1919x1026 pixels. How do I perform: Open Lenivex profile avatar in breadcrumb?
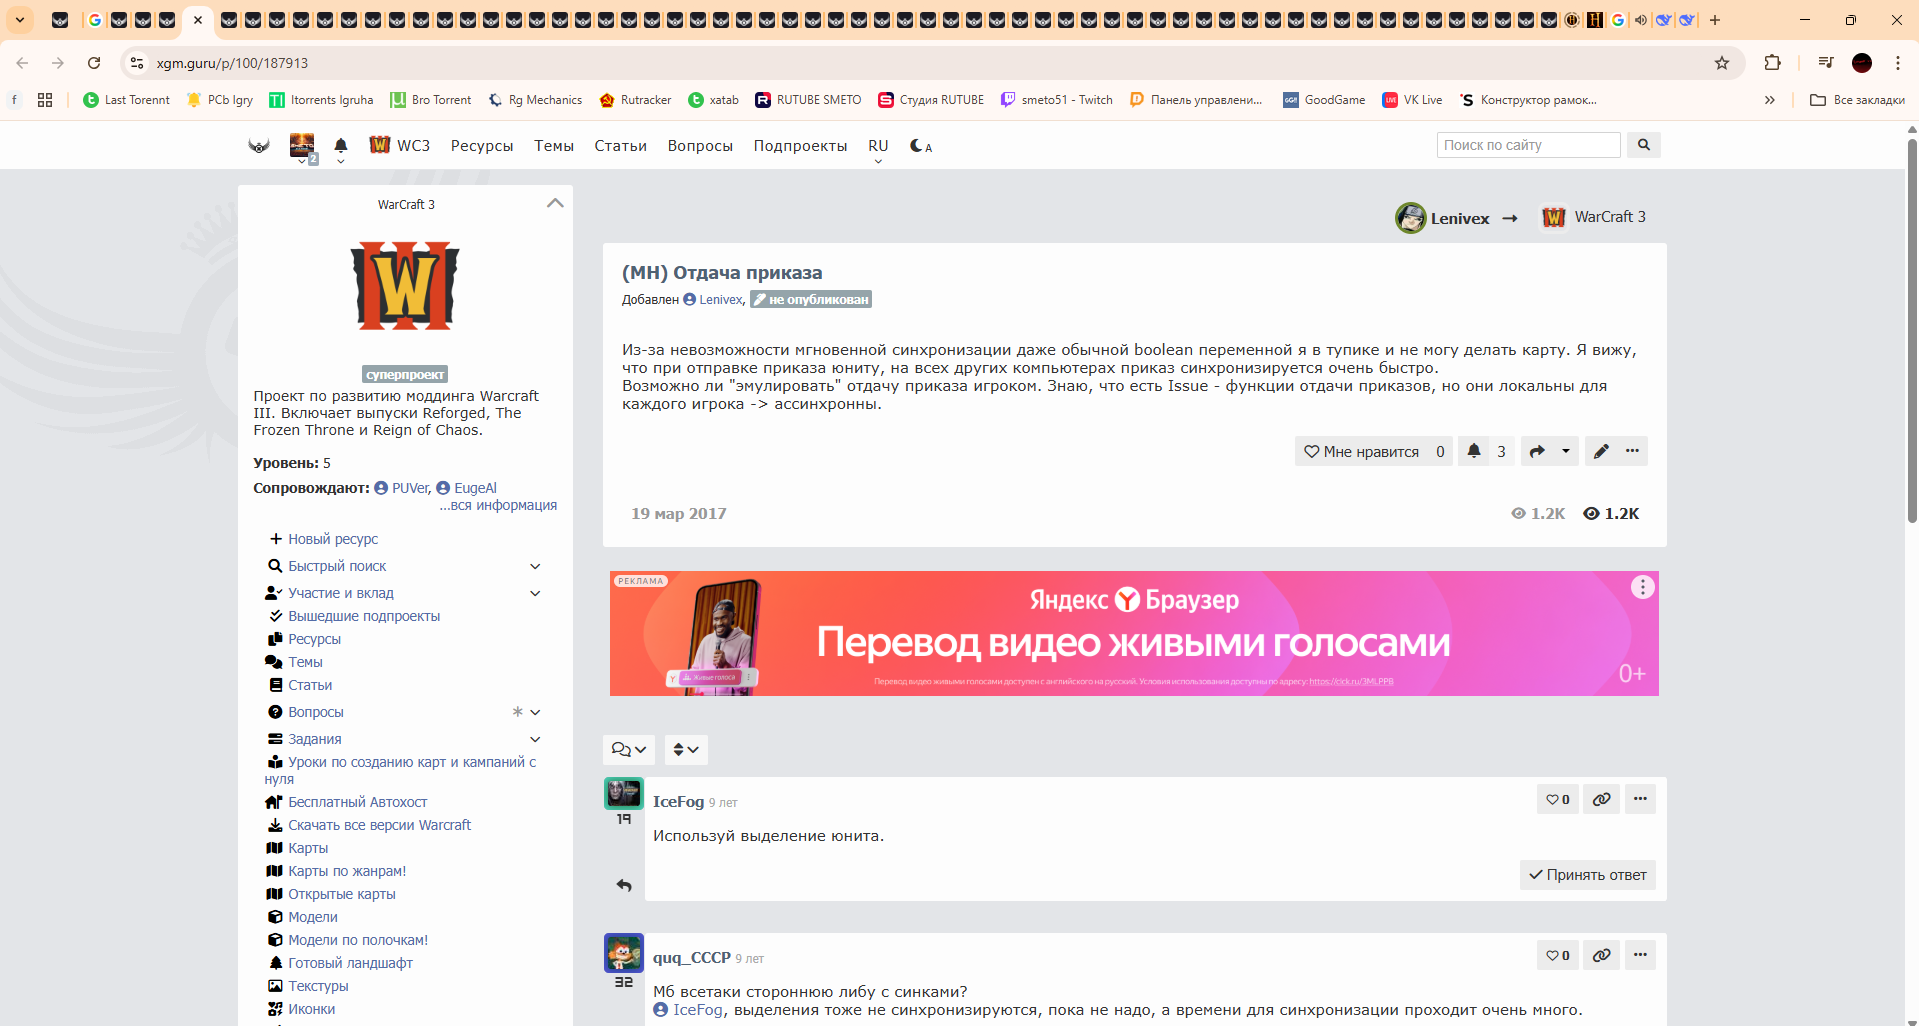tap(1411, 218)
